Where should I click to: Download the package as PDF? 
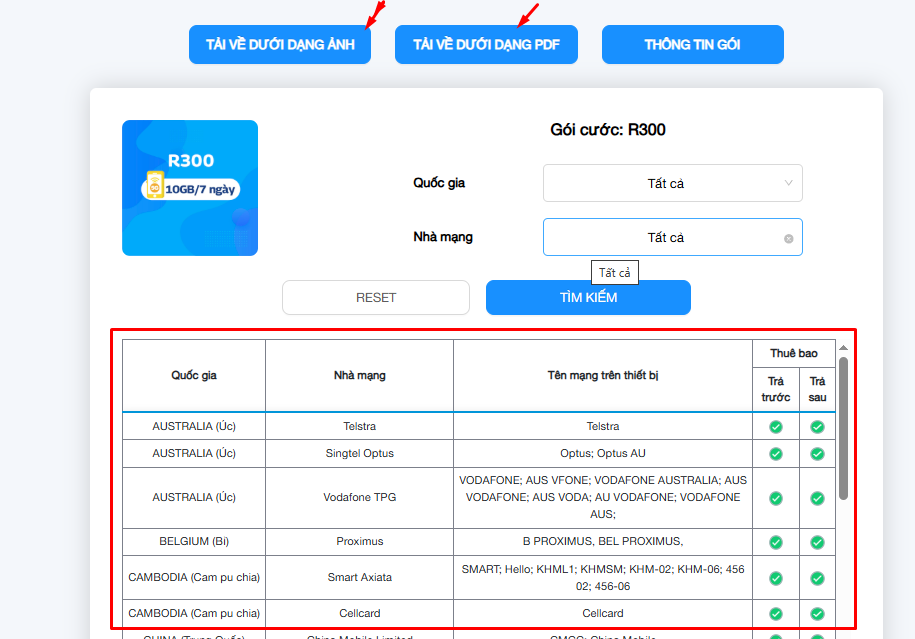point(486,44)
